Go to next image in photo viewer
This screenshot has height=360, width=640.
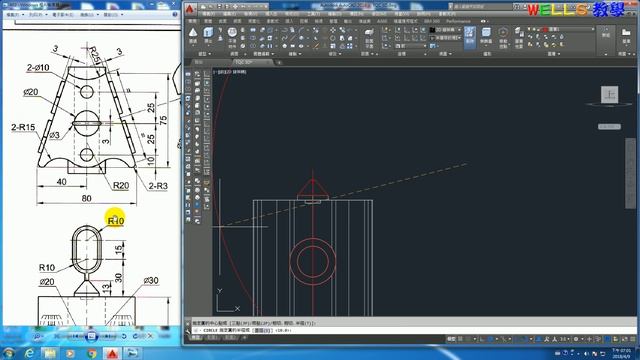point(107,336)
